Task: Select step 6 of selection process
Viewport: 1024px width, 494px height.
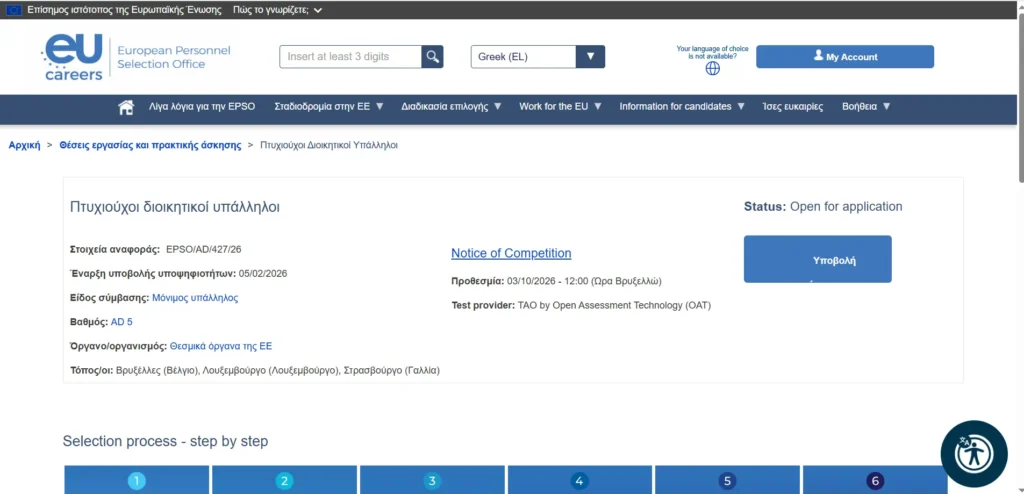Action: 875,481
